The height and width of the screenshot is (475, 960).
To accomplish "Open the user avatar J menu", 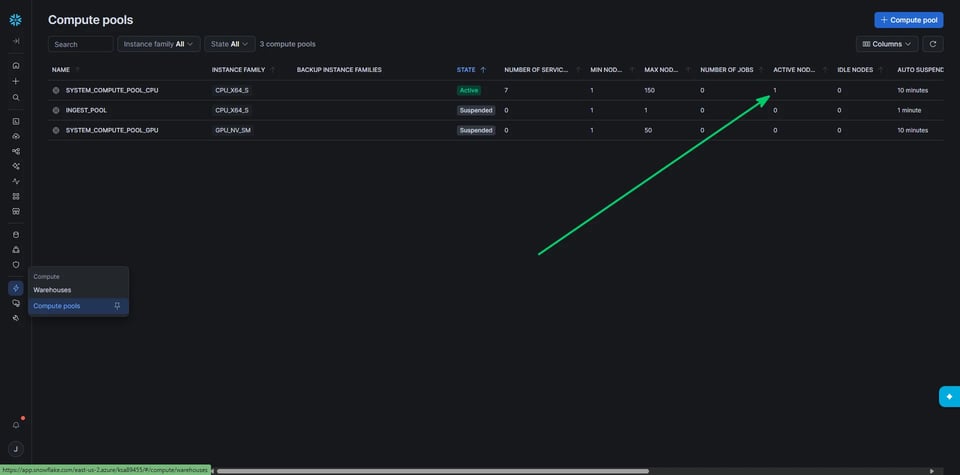I will pos(16,449).
